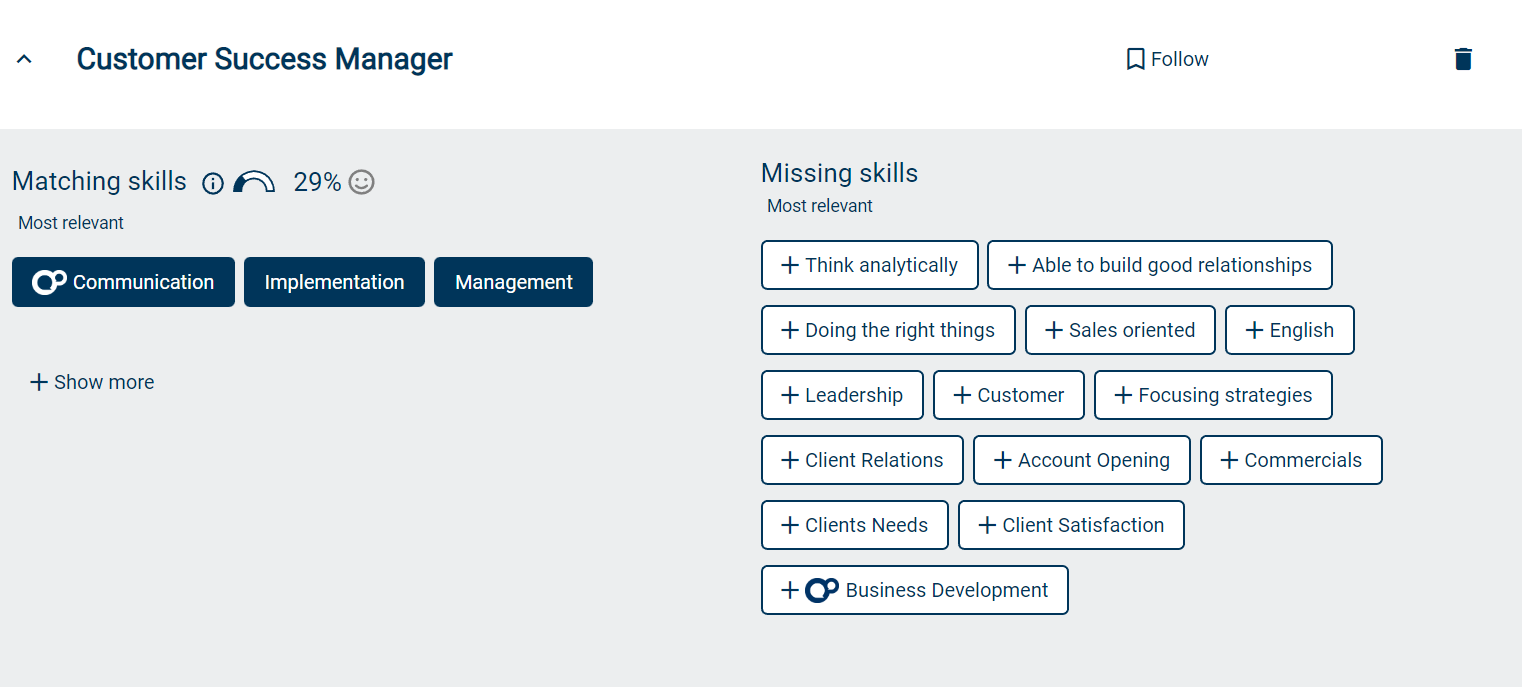Screen dimensions: 1522x687
Task: Select the Implementation matching skill
Action: (334, 282)
